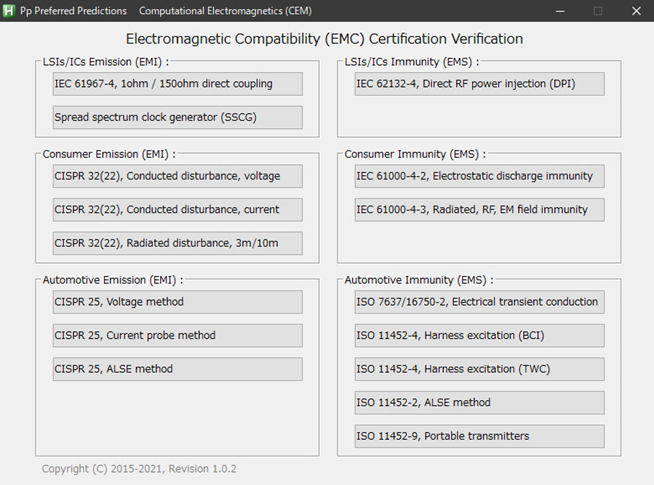Select CISPR 25, Current probe method
Screen dimensions: 654x485
pyautogui.click(x=178, y=336)
